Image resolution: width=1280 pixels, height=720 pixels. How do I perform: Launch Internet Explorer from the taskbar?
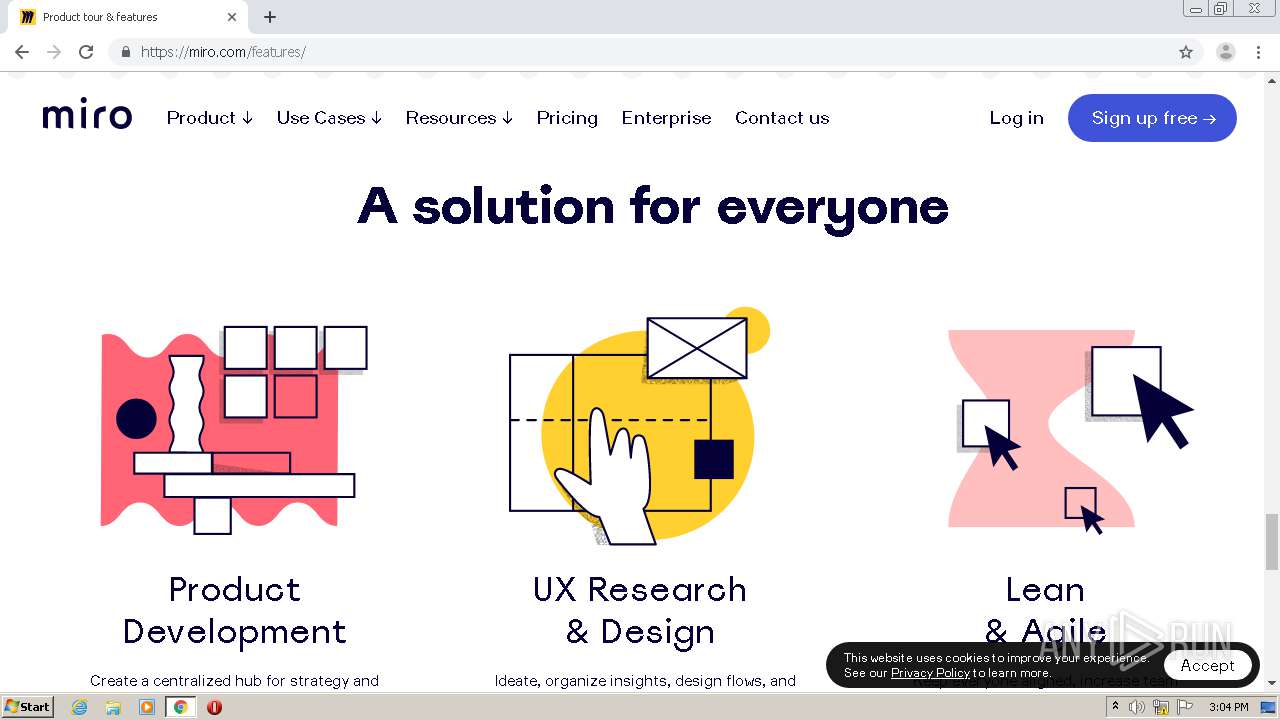tap(80, 707)
